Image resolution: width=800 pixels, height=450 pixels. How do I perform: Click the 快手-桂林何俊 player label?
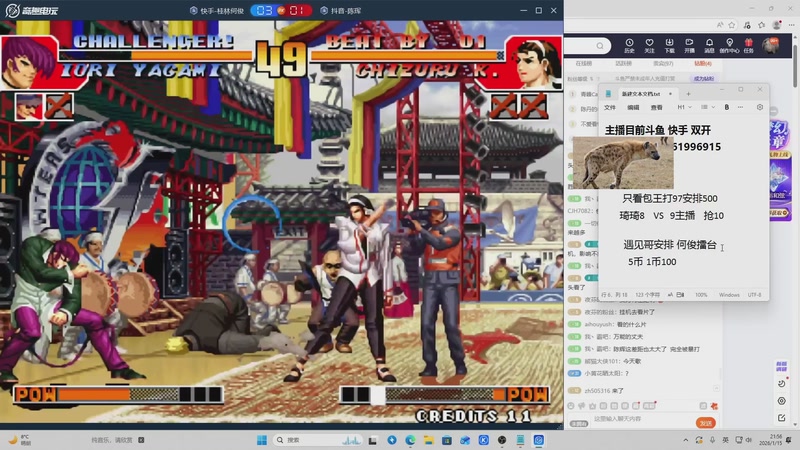(x=217, y=11)
